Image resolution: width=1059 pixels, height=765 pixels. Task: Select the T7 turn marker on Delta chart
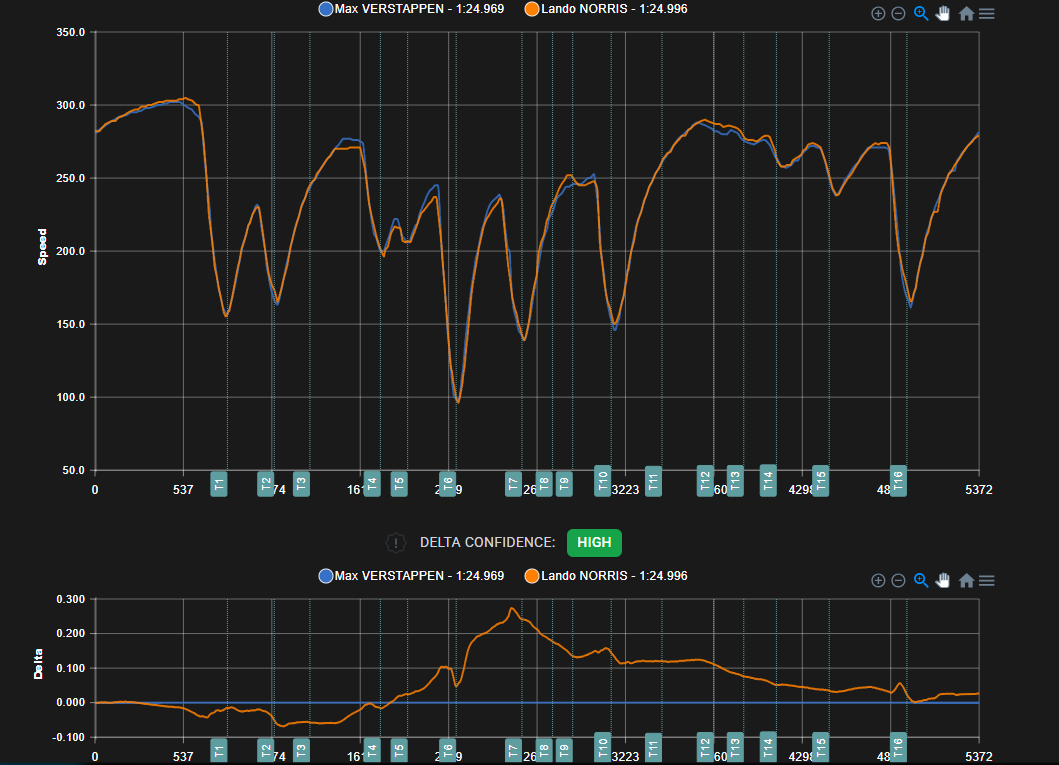tap(513, 750)
